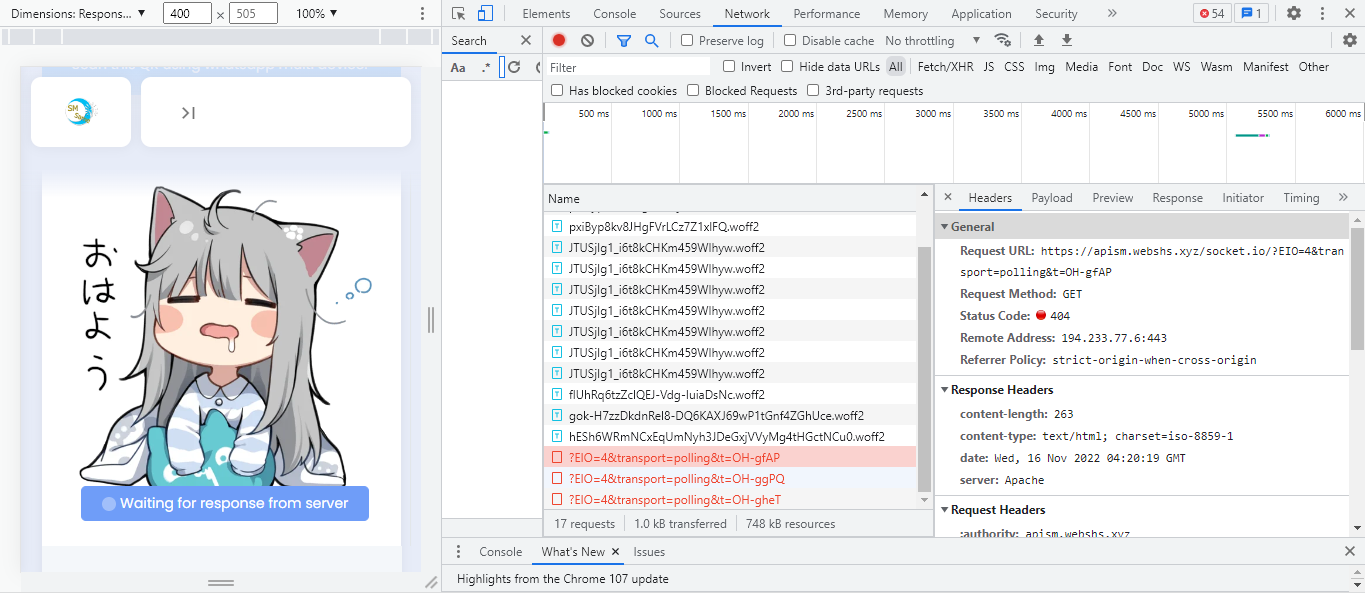The height and width of the screenshot is (593, 1365).
Task: Filter requests by Fetch/XHR type
Action: [x=945, y=67]
